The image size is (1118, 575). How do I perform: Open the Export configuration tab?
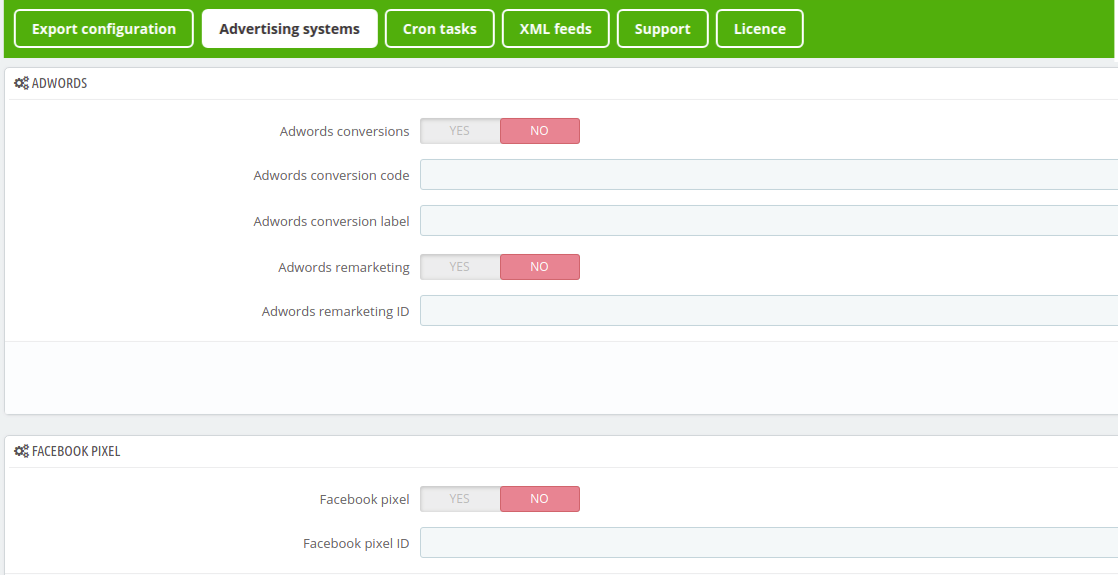click(103, 29)
